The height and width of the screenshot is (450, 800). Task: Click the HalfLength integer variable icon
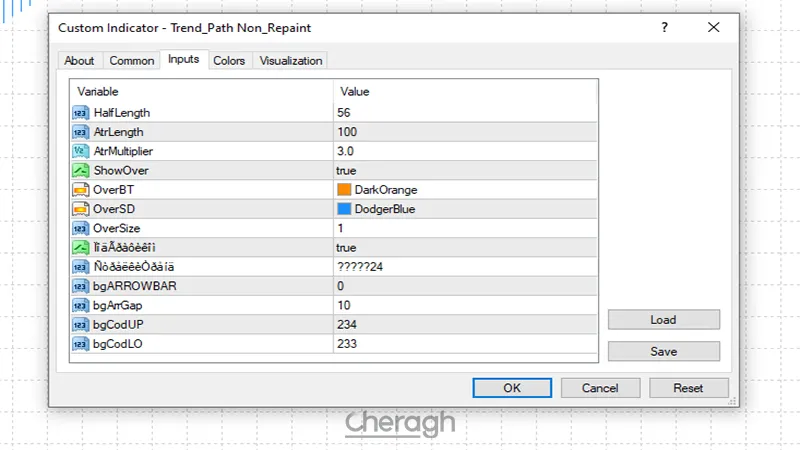tap(81, 113)
